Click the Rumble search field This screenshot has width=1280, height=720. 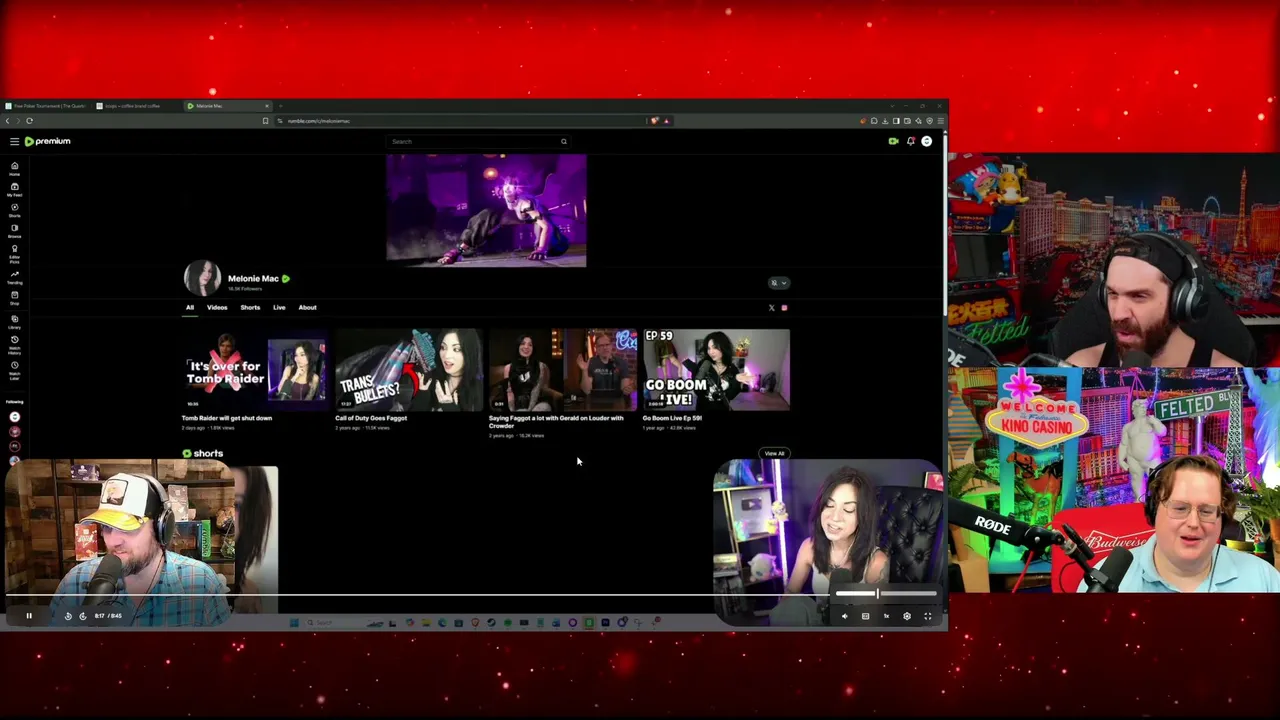[478, 141]
